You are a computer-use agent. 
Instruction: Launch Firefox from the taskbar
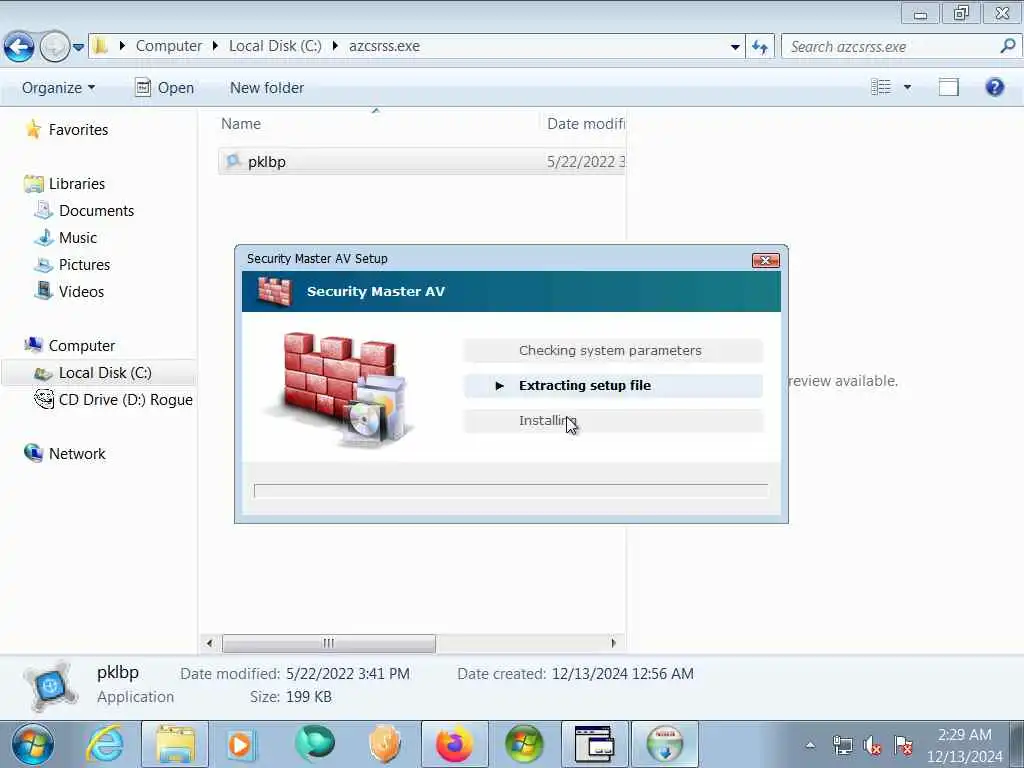pyautogui.click(x=455, y=744)
